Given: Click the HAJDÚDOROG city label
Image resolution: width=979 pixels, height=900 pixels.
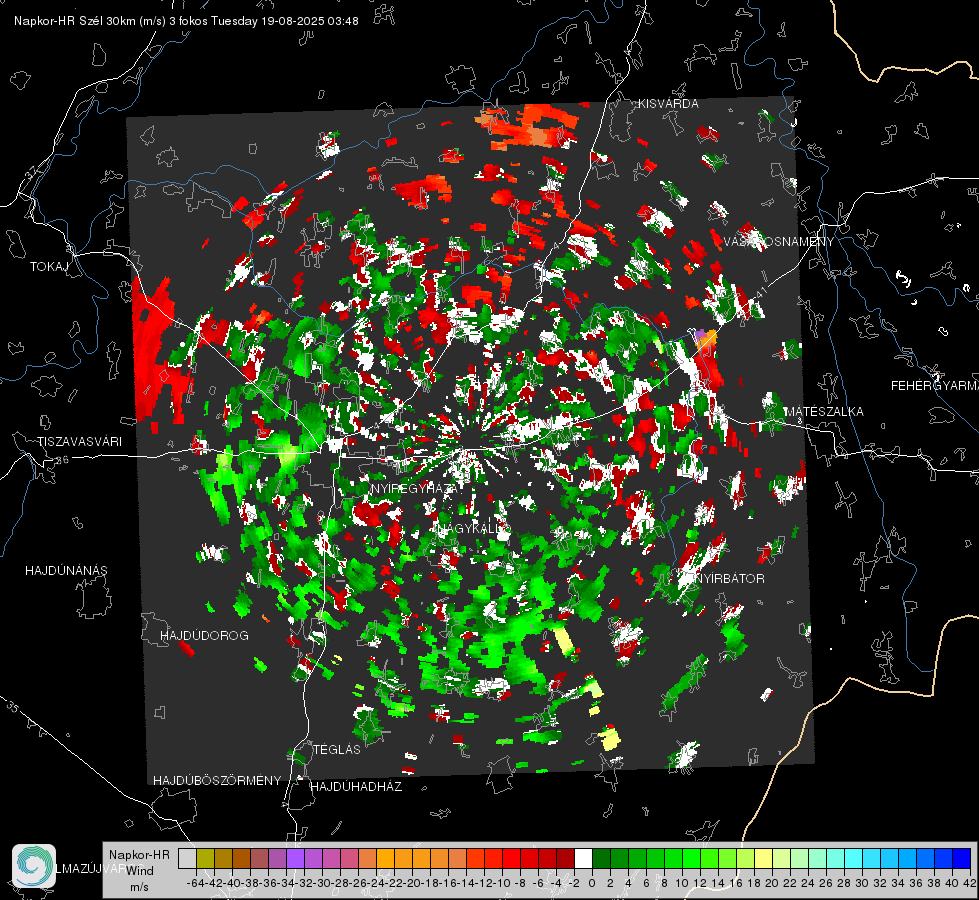Looking at the screenshot, I should pos(204,636).
